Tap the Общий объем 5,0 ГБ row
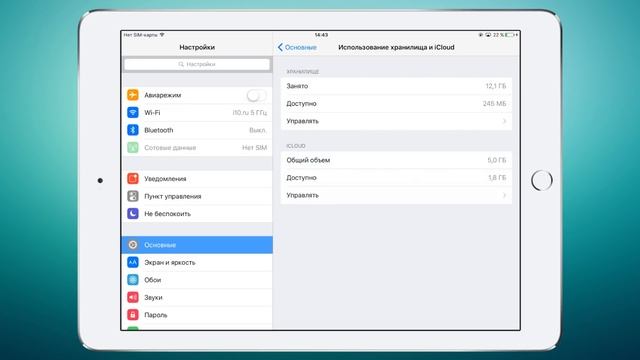The width and height of the screenshot is (640, 360). pyautogui.click(x=396, y=160)
